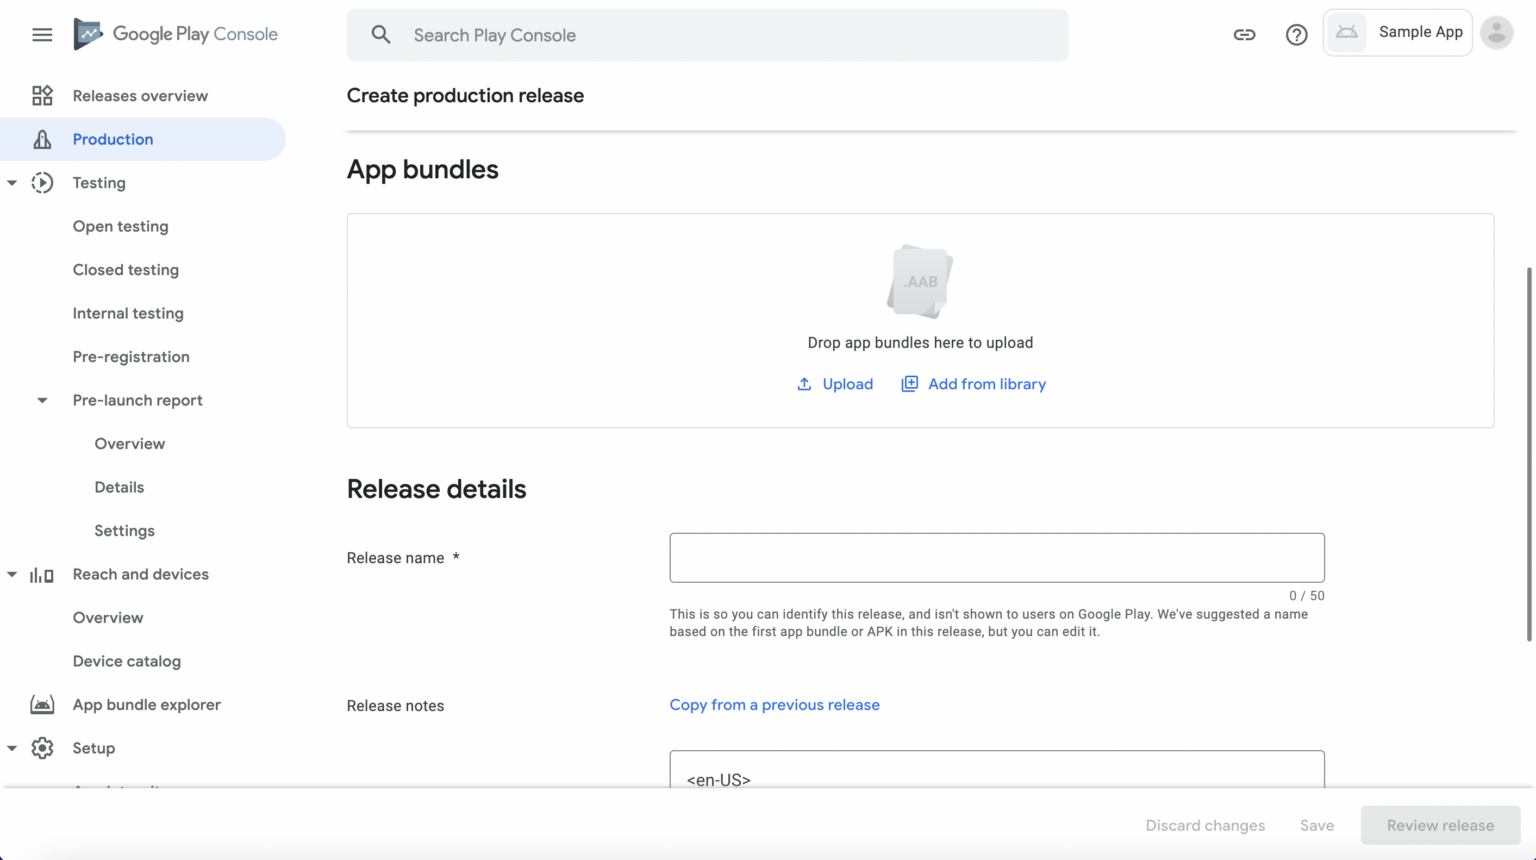Click the 'Release details' heading

[436, 489]
